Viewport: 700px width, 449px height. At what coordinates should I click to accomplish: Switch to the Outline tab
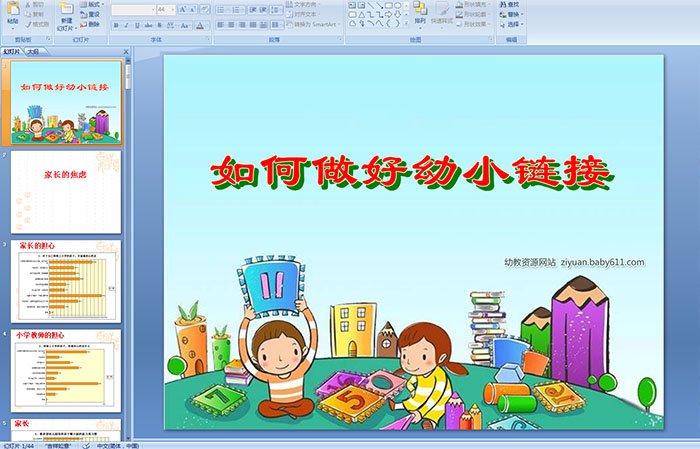point(34,52)
